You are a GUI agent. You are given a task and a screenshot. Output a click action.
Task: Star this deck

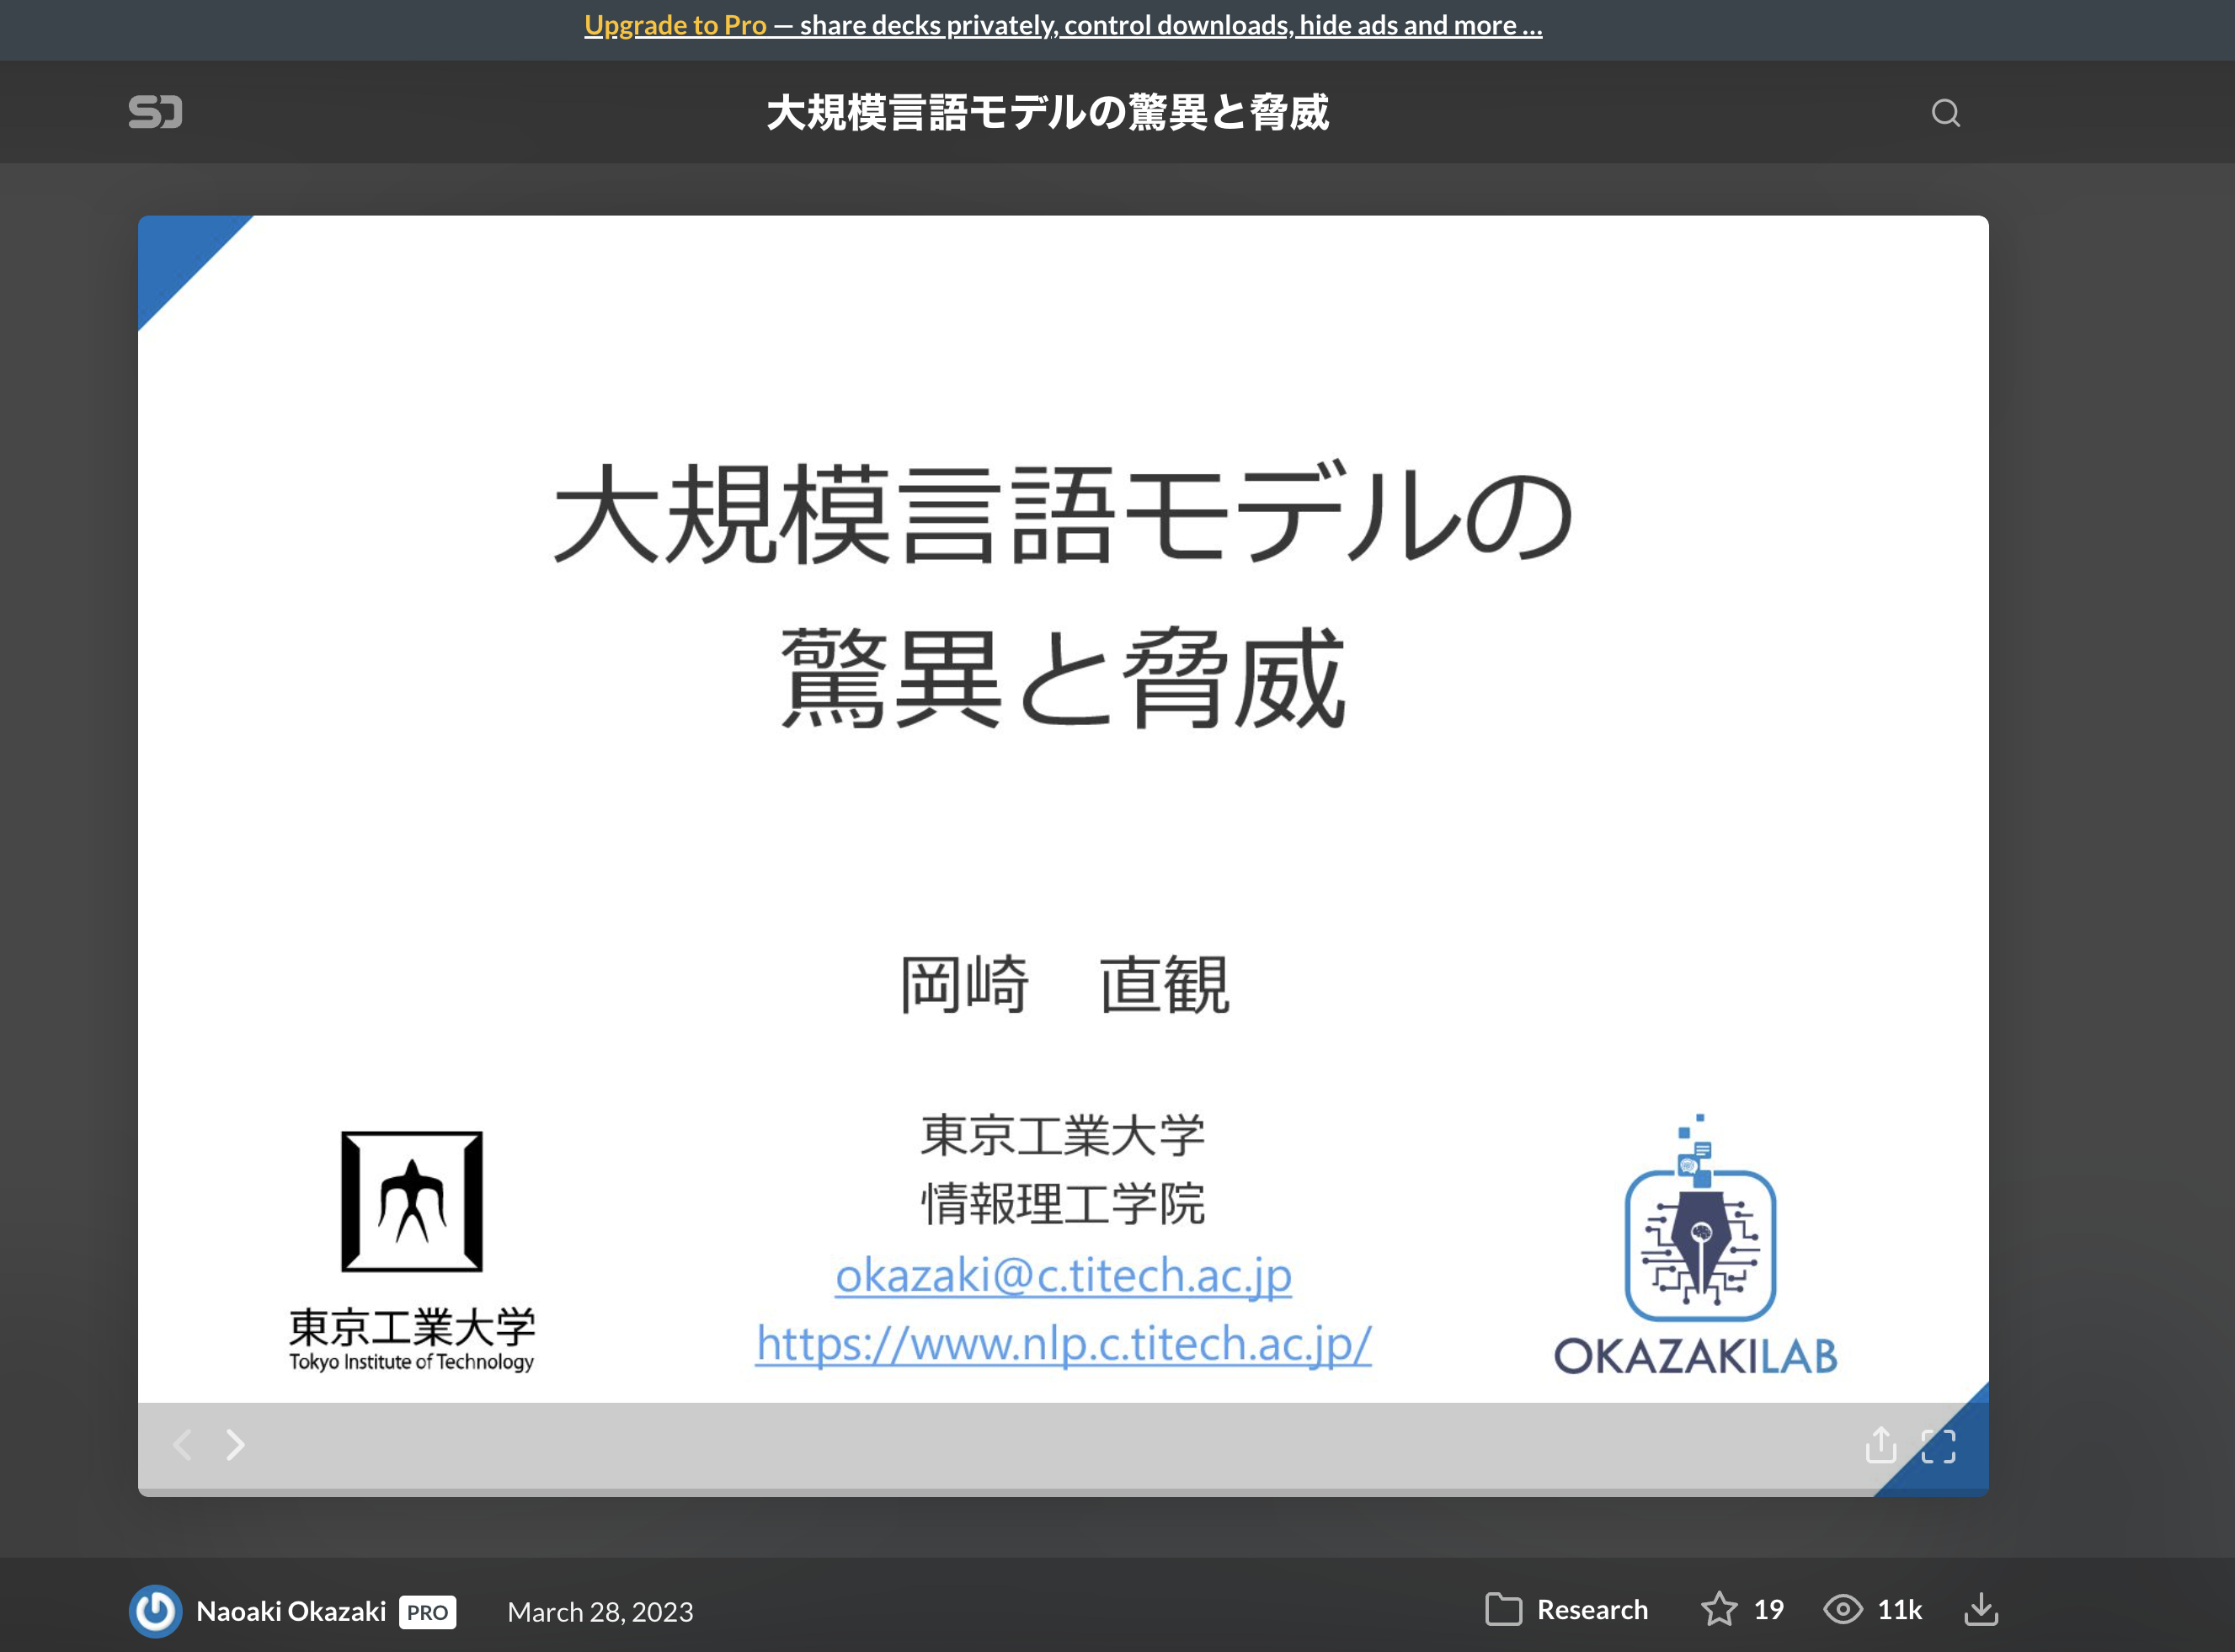pos(1719,1609)
